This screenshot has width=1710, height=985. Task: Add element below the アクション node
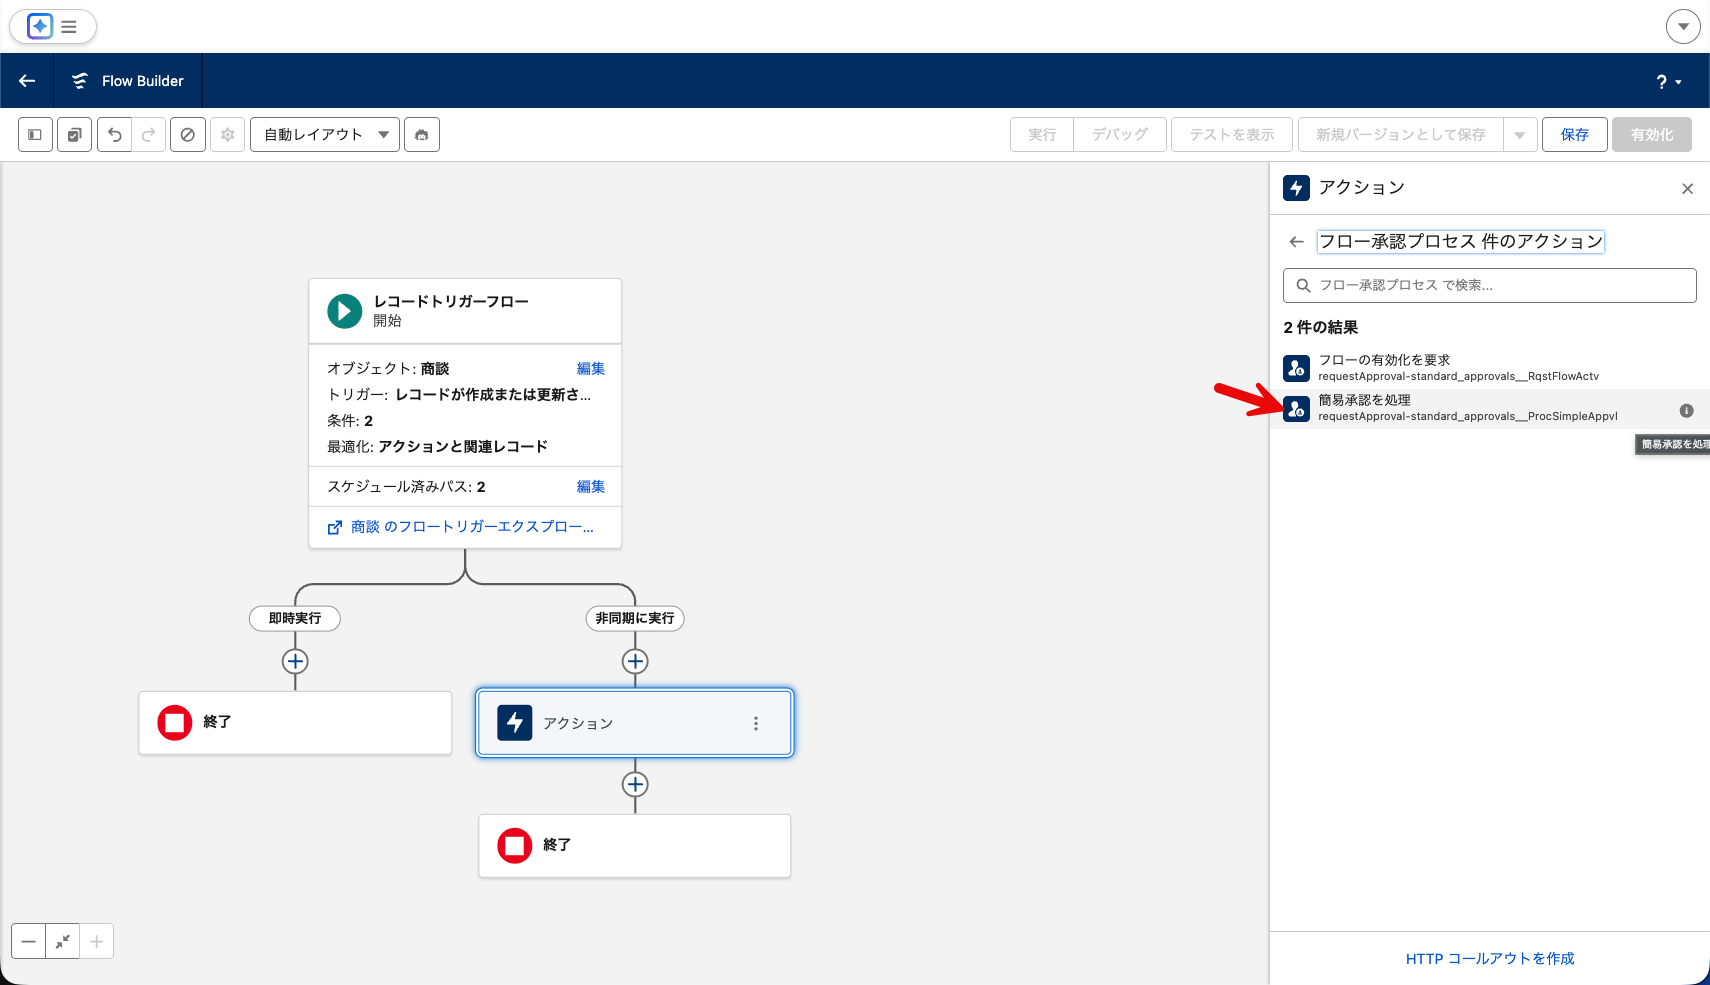(x=635, y=785)
